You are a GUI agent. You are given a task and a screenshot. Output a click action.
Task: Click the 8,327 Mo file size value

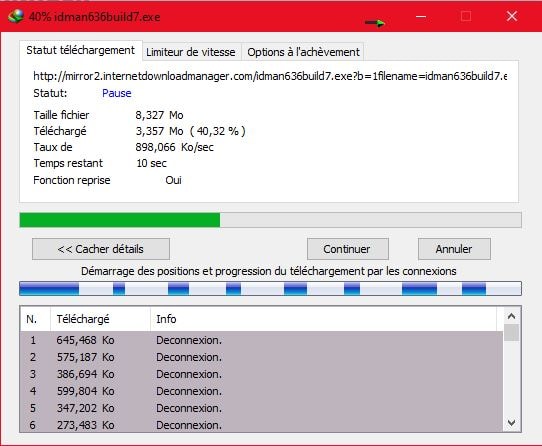tap(159, 115)
